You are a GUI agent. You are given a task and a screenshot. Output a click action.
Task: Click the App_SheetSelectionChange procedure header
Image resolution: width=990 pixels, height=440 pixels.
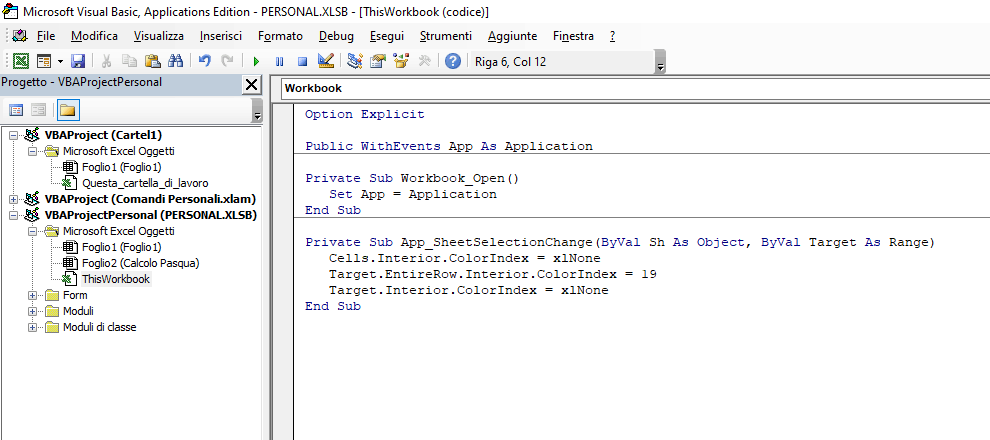click(x=619, y=242)
